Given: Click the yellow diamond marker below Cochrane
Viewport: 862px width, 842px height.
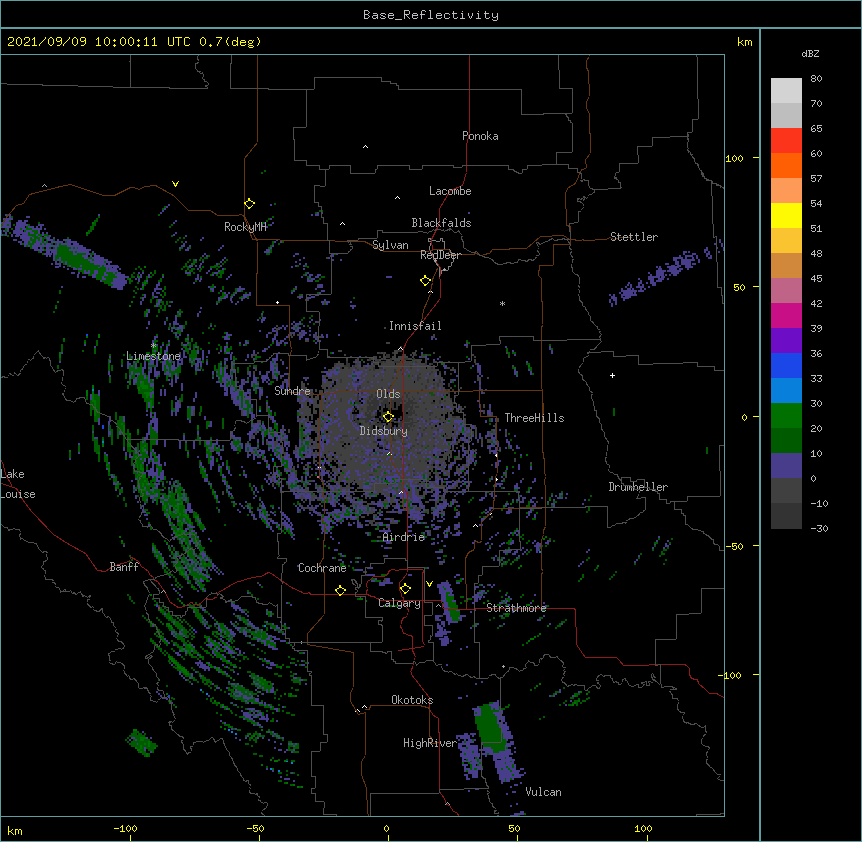Looking at the screenshot, I should point(340,590).
